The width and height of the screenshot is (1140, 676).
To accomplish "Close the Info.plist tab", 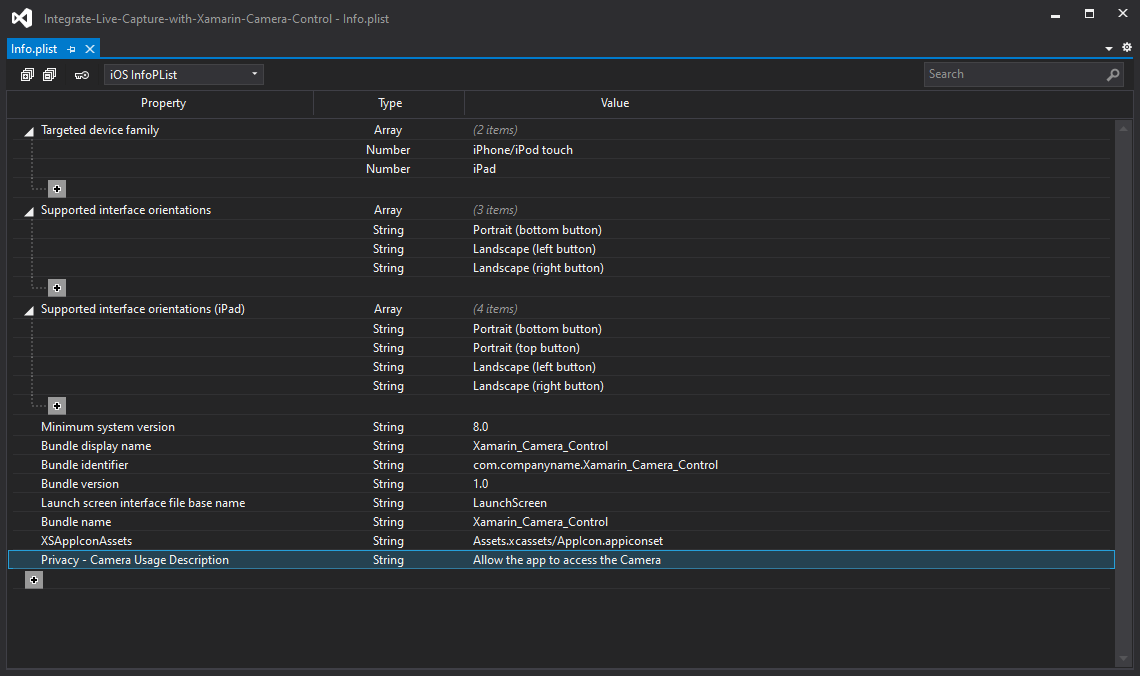I will click(90, 49).
